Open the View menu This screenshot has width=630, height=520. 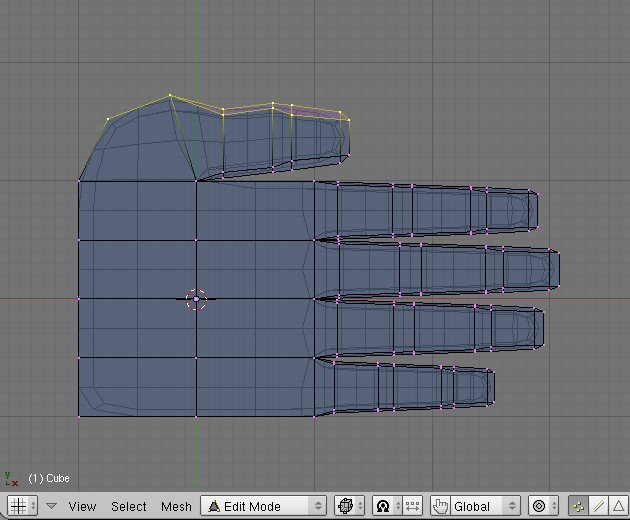click(x=82, y=506)
